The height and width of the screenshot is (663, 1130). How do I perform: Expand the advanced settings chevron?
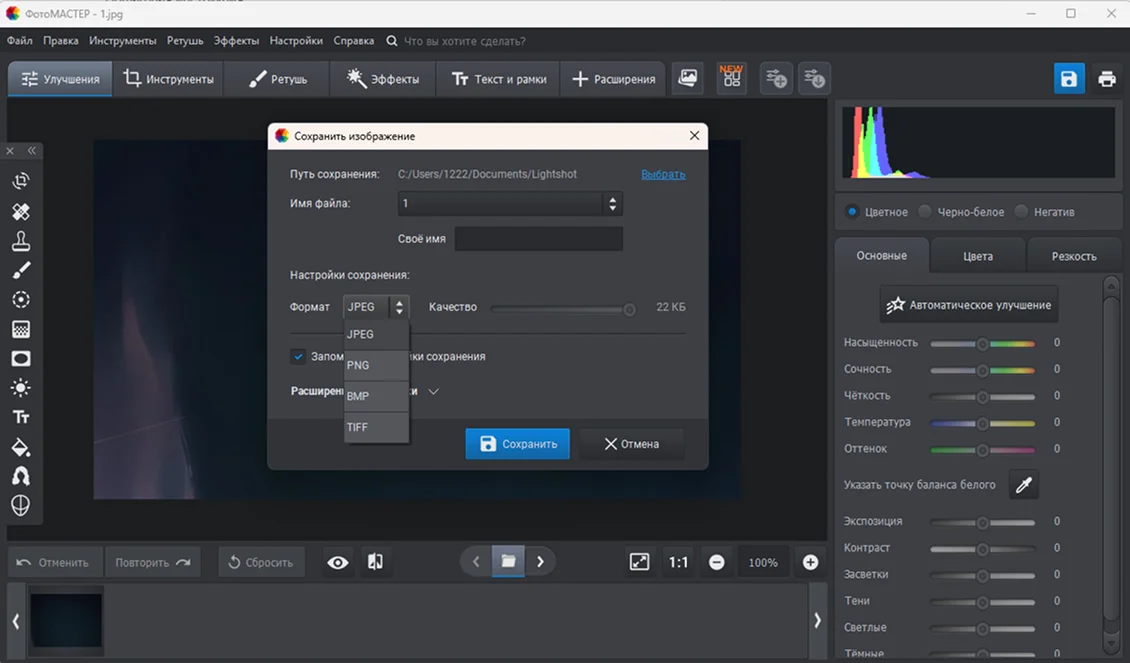433,391
